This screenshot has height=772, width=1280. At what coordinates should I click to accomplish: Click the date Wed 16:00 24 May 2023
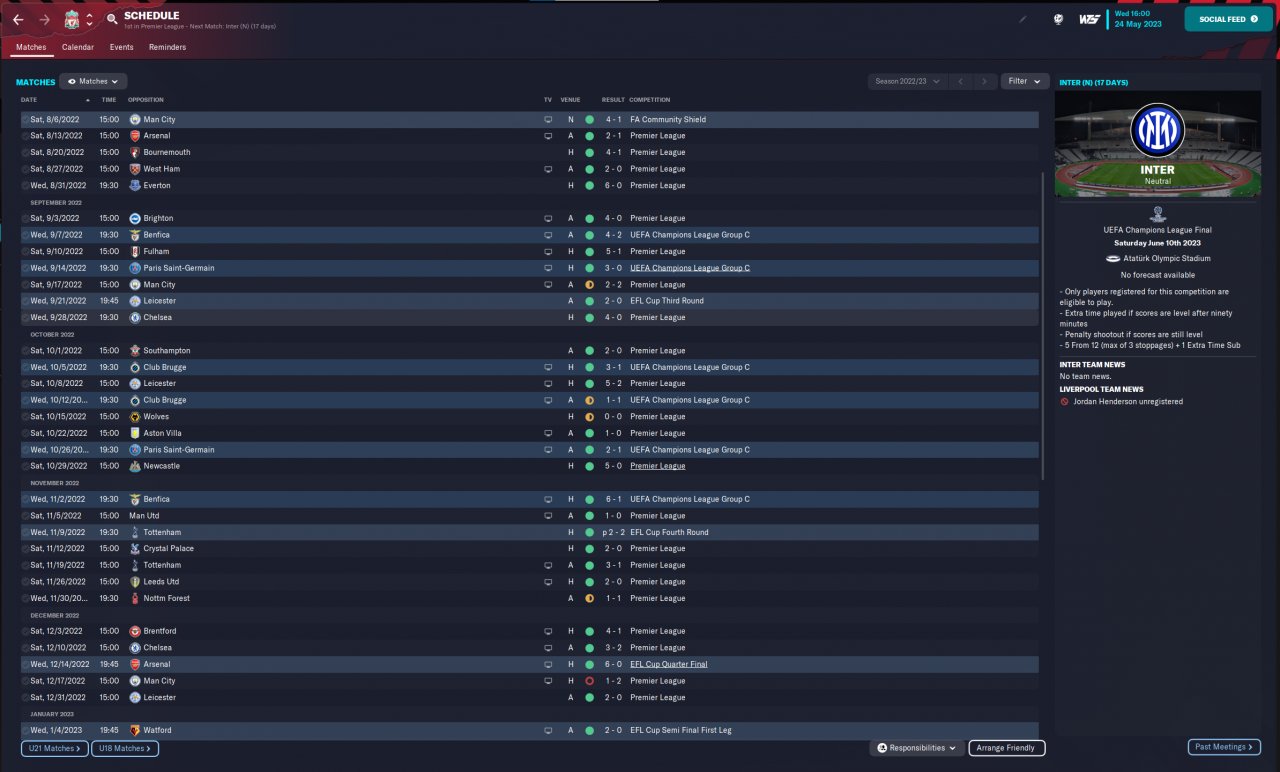tap(1140, 19)
